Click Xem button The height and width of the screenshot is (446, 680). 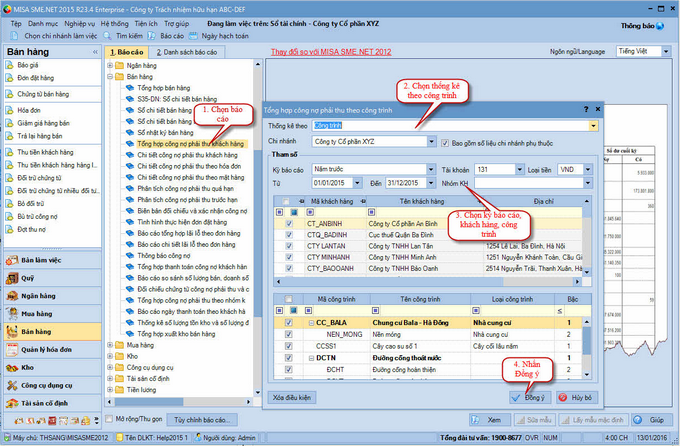coord(489,420)
